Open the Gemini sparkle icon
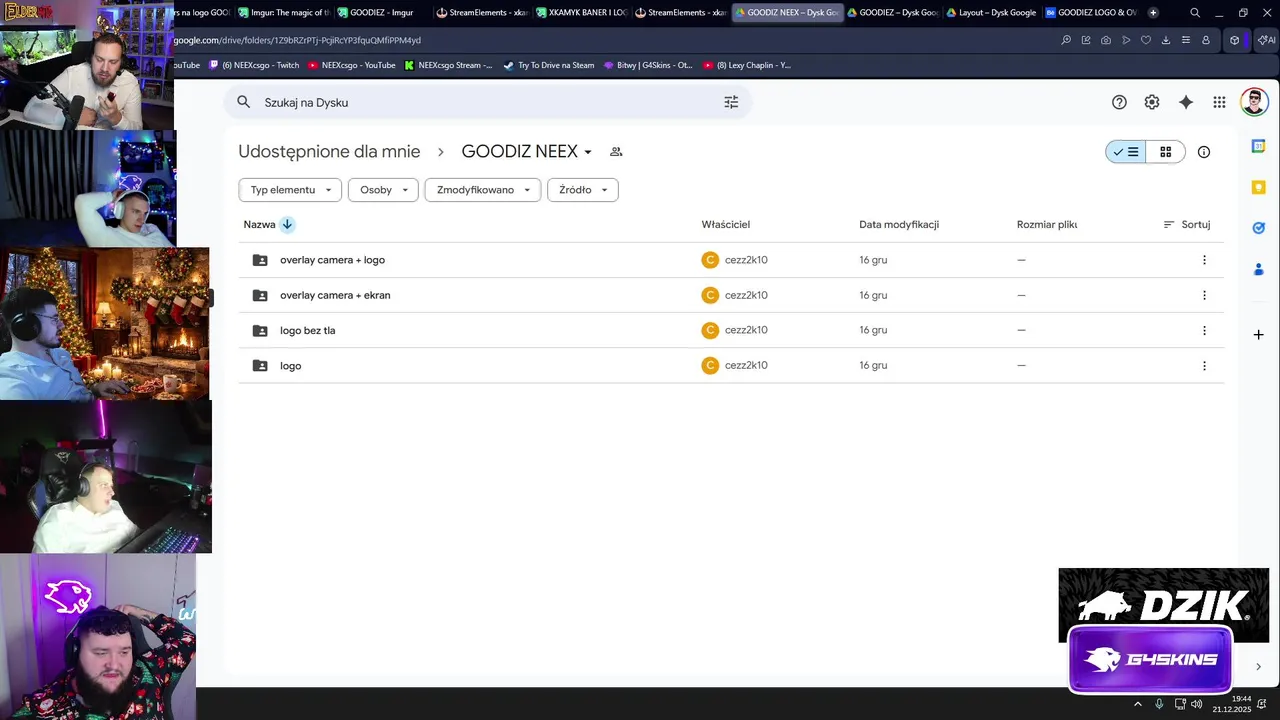 [1186, 102]
